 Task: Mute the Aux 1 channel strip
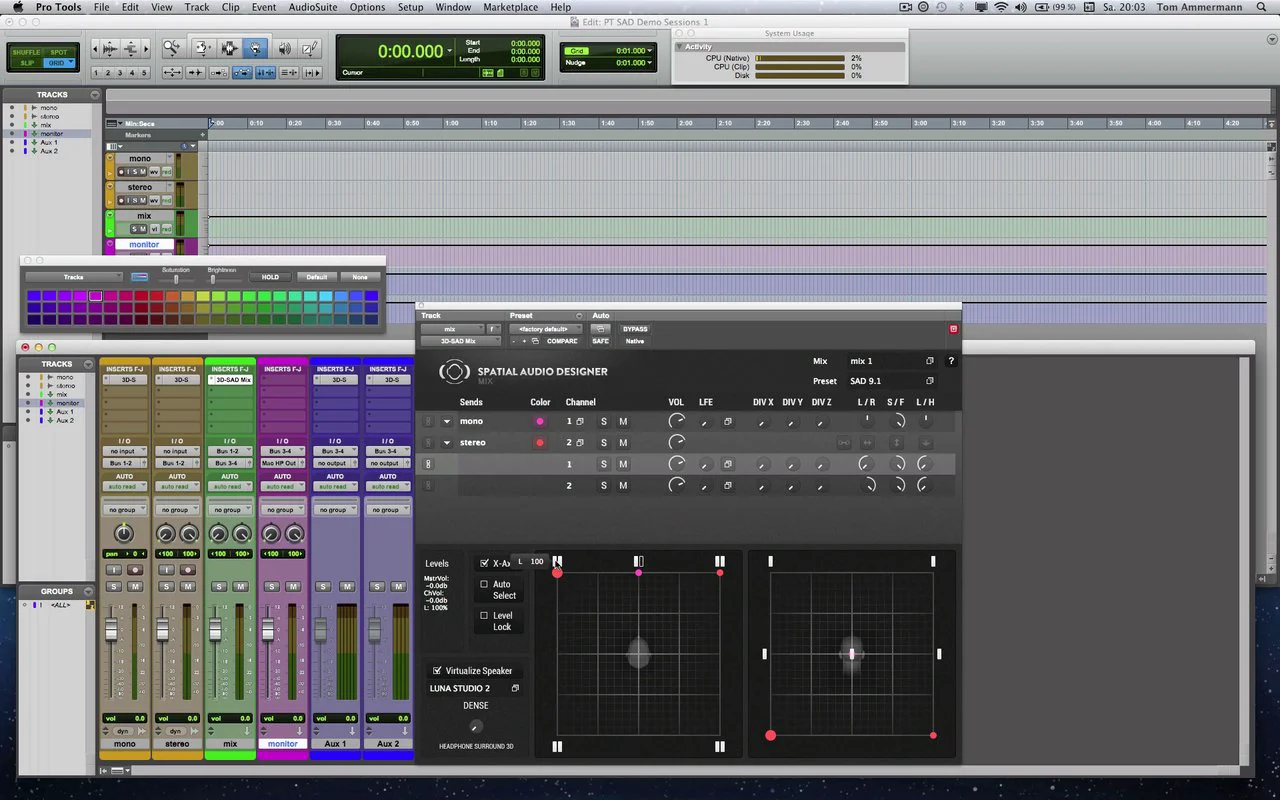coord(346,586)
